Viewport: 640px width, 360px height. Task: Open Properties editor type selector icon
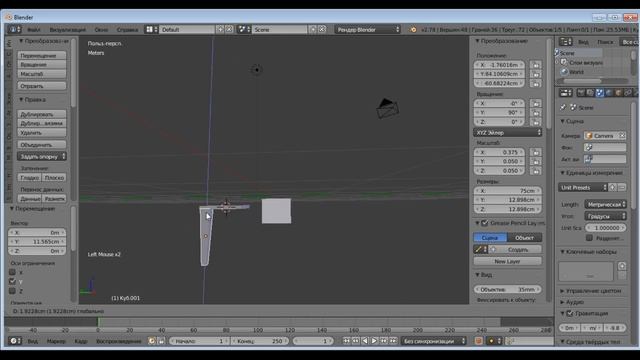click(x=566, y=93)
